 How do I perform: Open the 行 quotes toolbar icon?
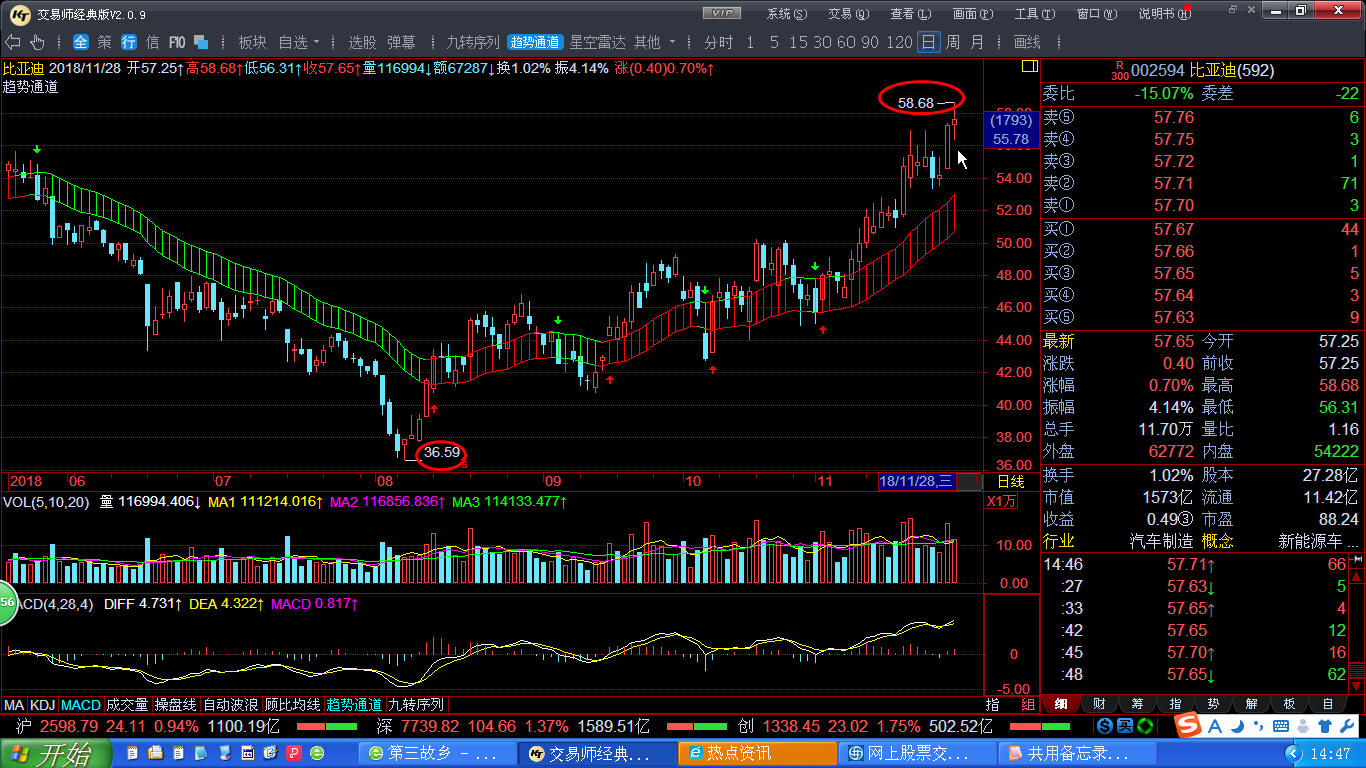click(129, 42)
